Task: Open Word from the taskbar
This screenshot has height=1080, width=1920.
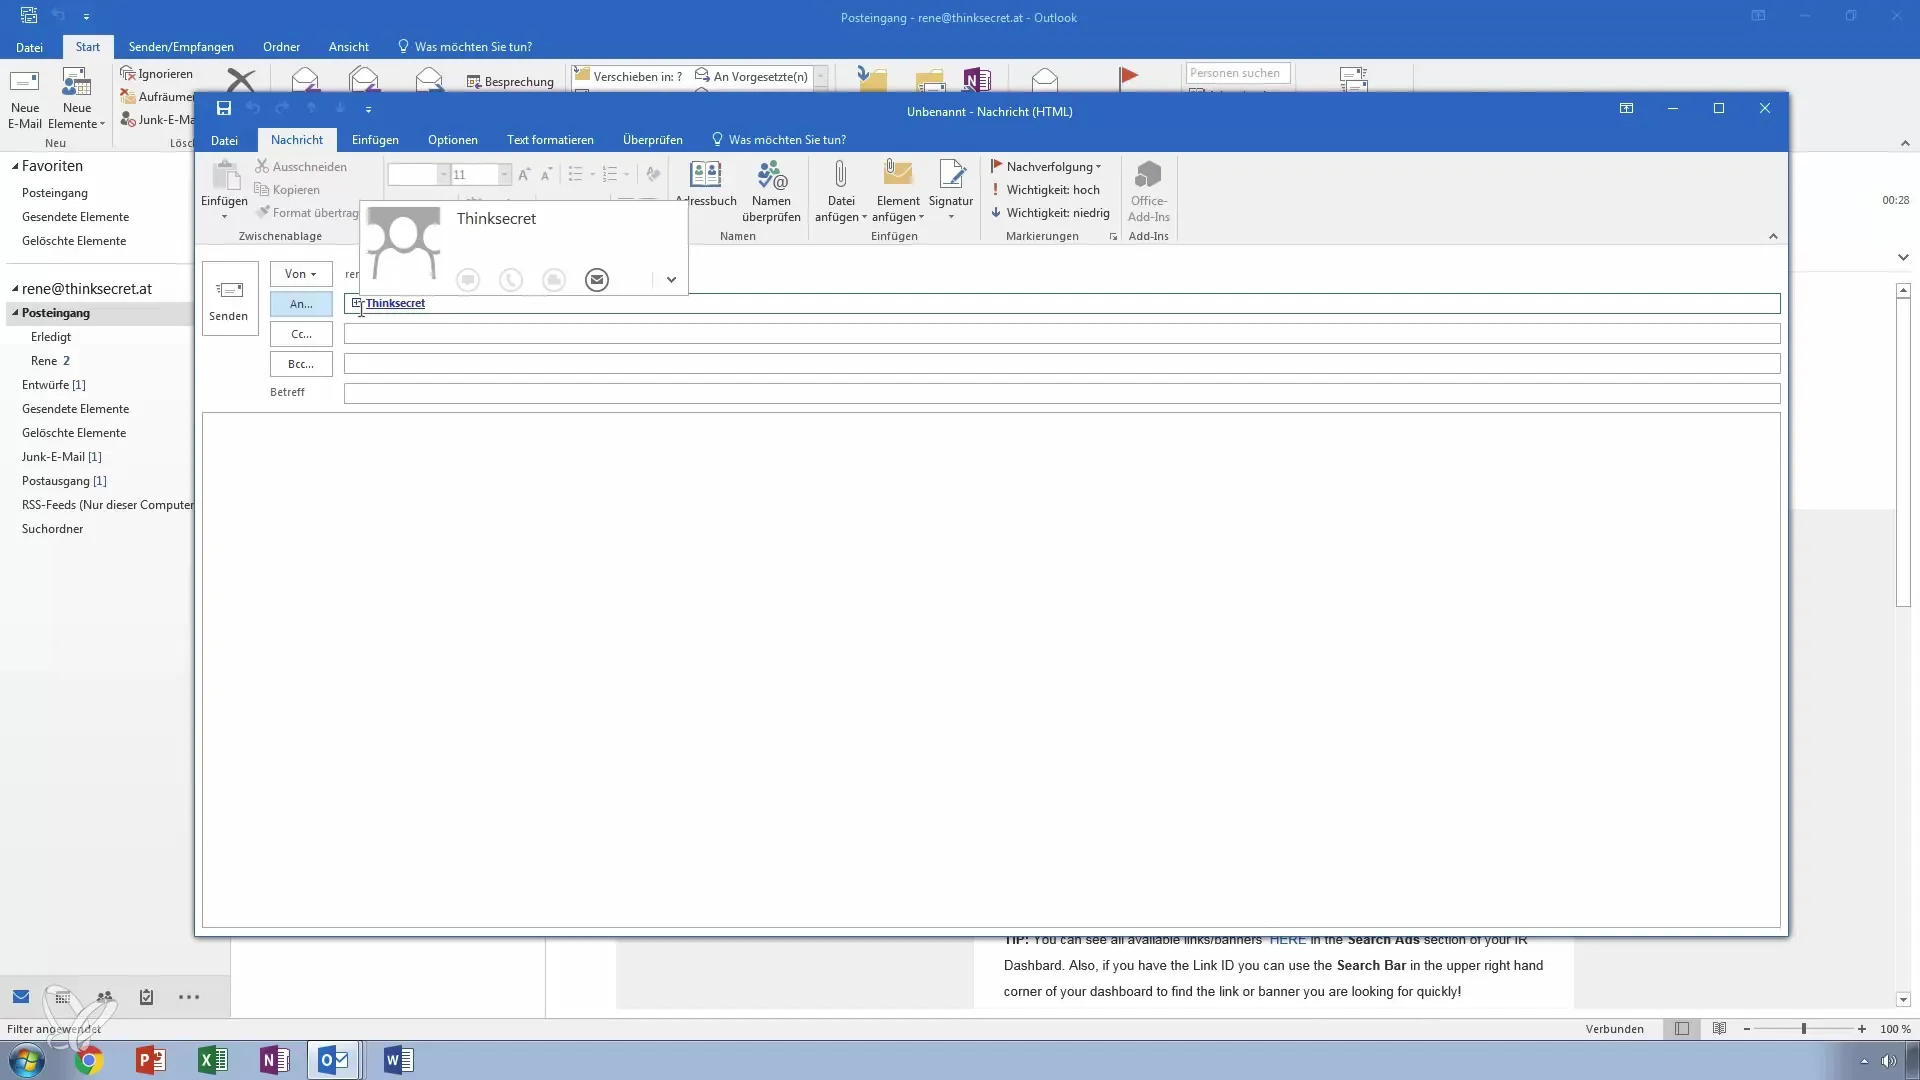Action: [398, 1060]
